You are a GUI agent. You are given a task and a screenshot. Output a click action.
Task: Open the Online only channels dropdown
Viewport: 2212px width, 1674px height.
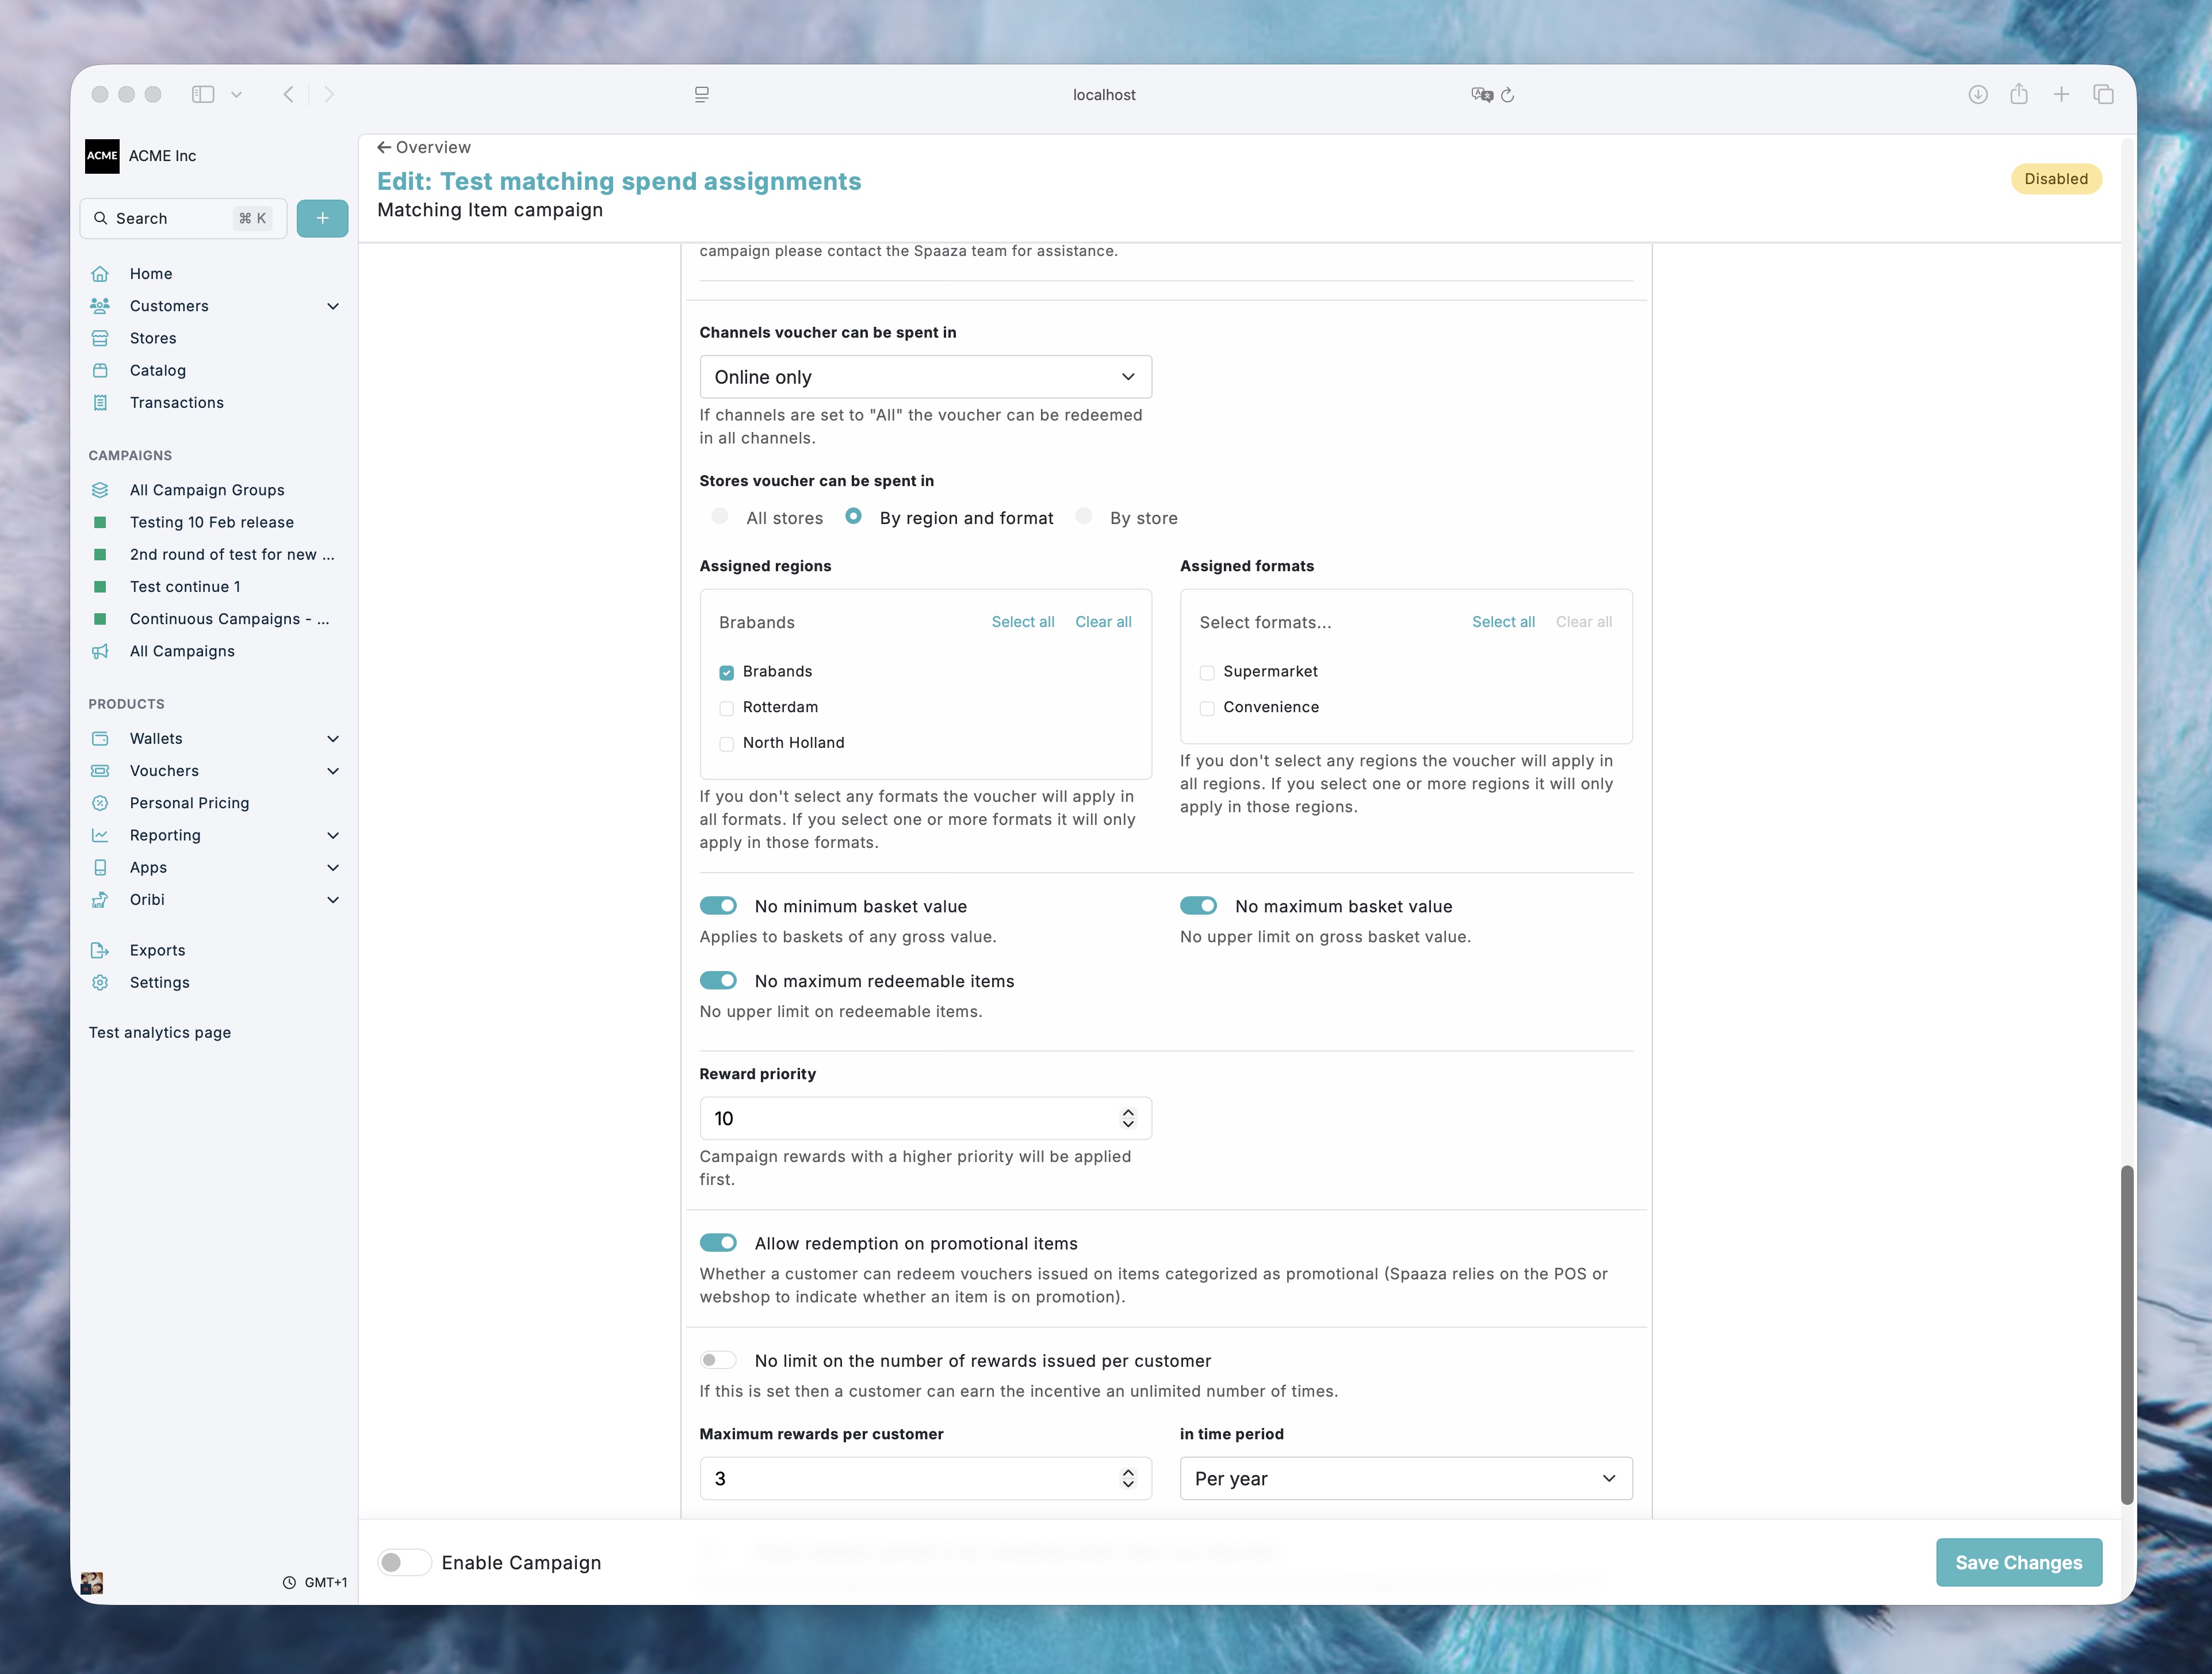point(925,377)
